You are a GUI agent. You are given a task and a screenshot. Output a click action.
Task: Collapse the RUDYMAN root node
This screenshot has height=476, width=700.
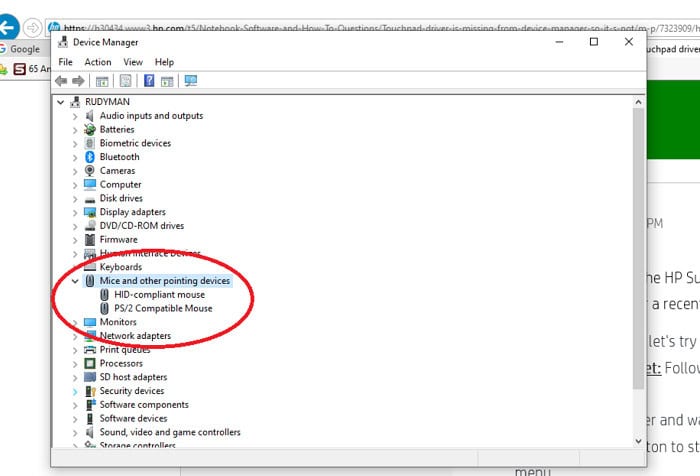tap(60, 102)
